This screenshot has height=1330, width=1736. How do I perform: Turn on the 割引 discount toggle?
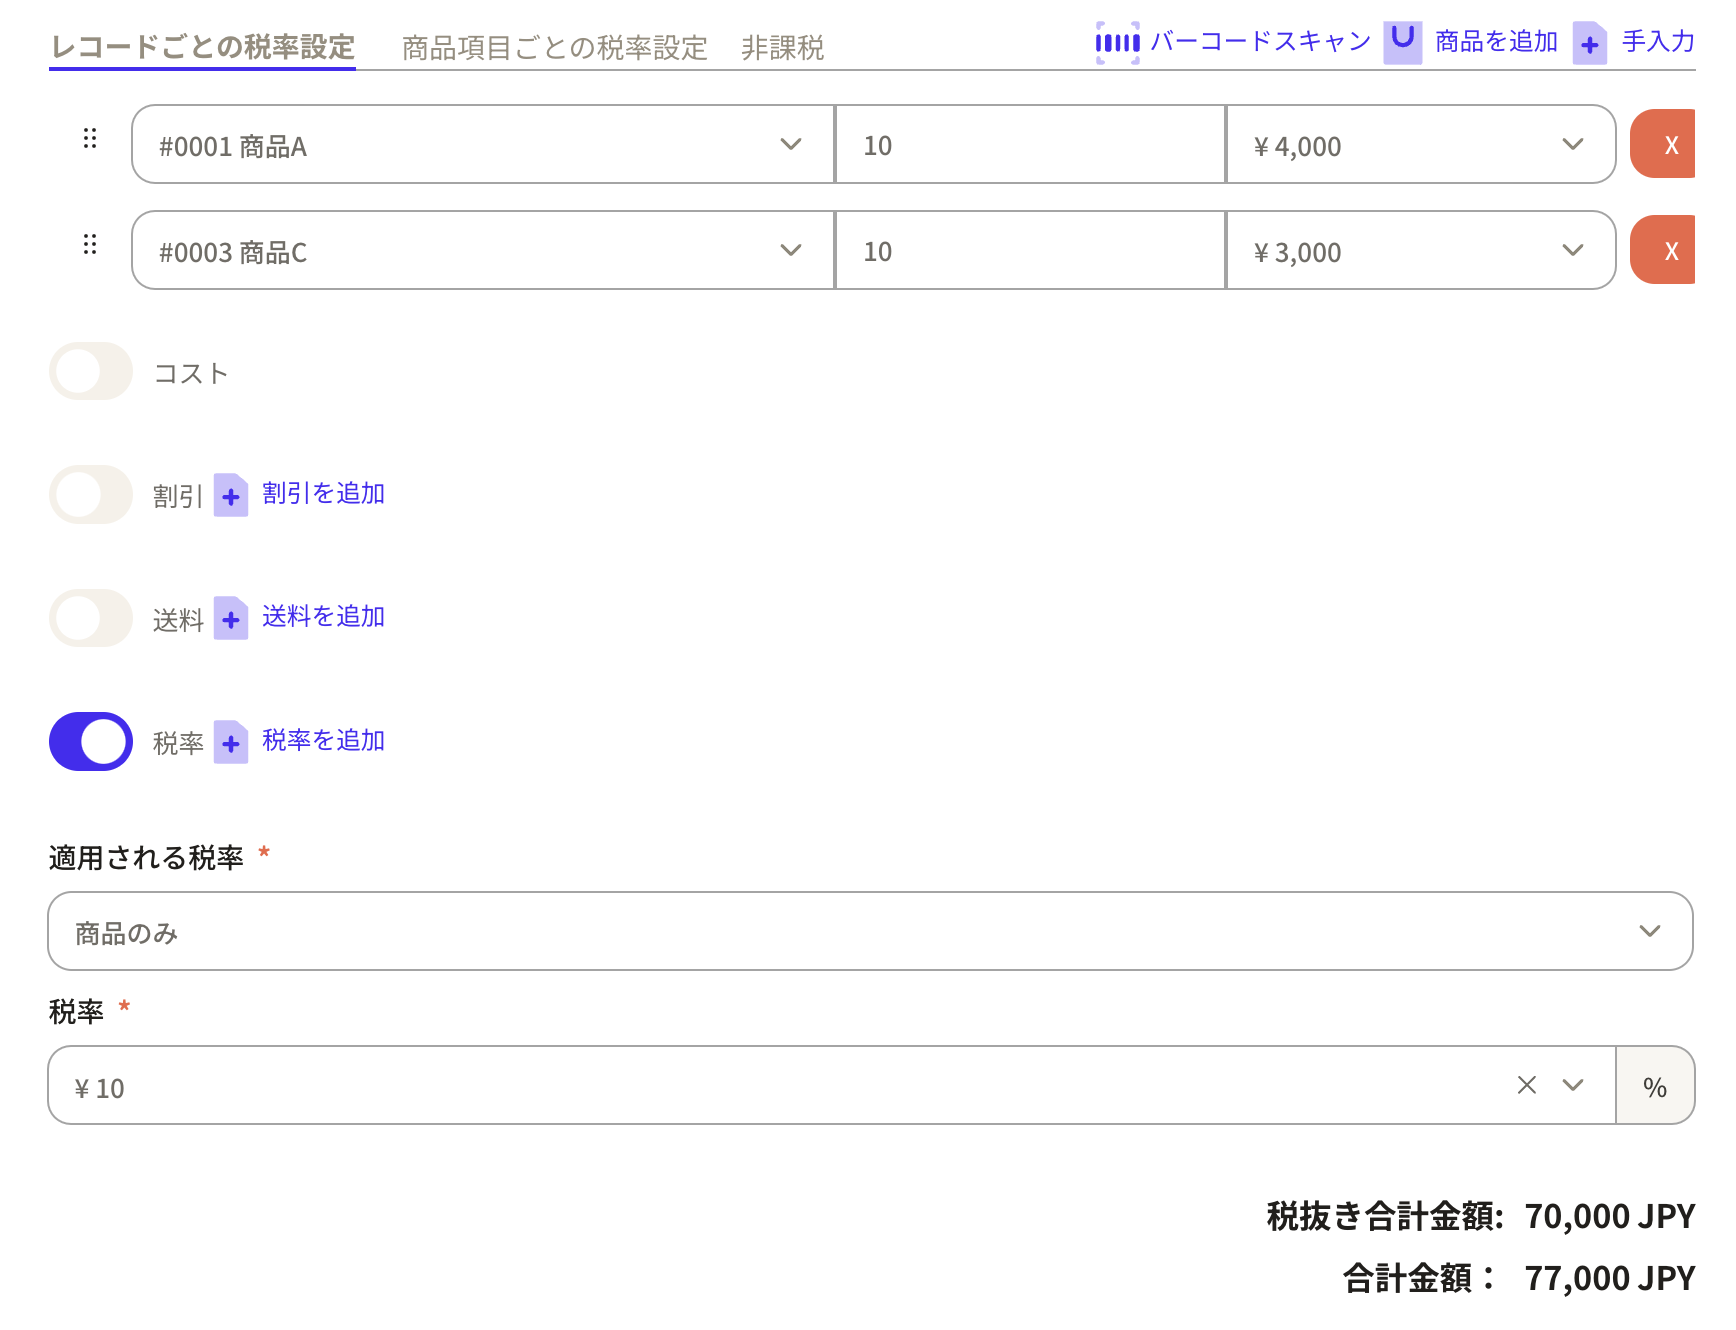click(91, 495)
